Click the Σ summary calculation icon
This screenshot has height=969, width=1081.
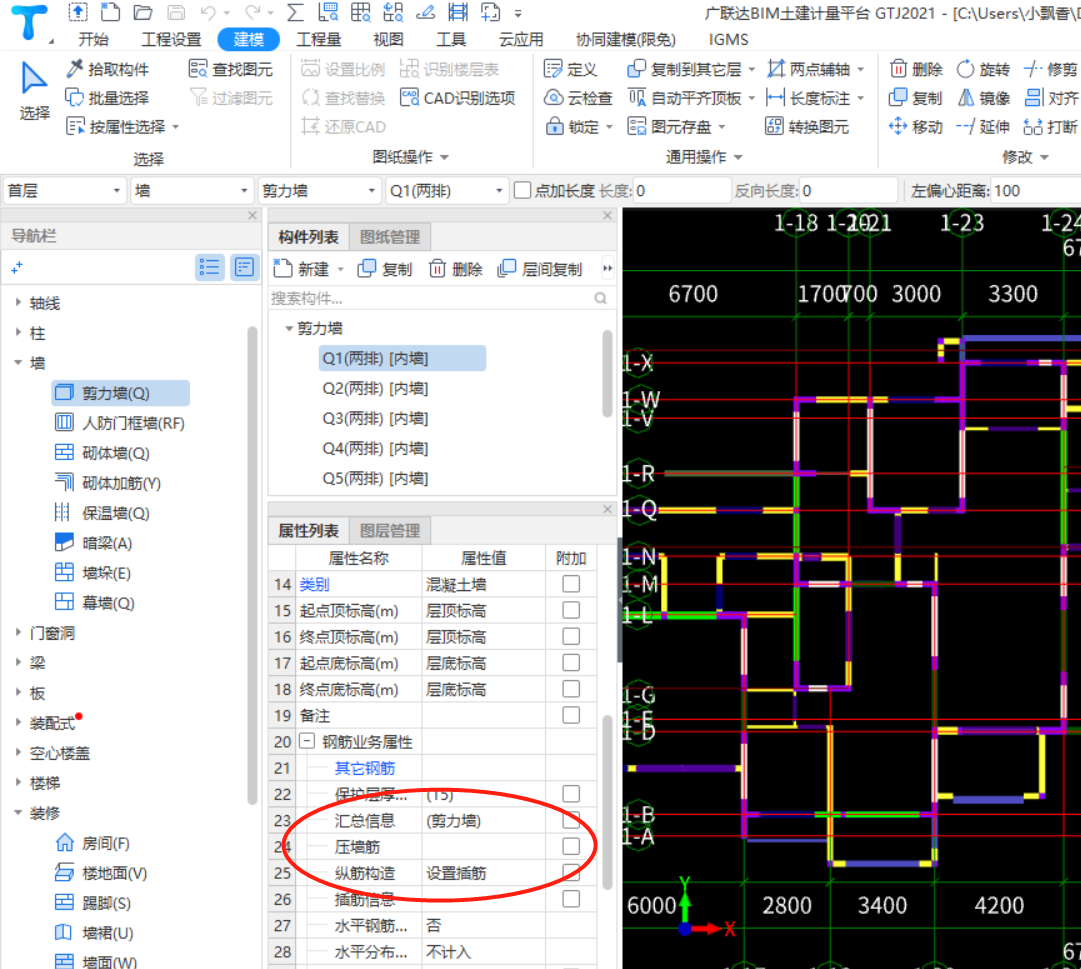pos(295,12)
